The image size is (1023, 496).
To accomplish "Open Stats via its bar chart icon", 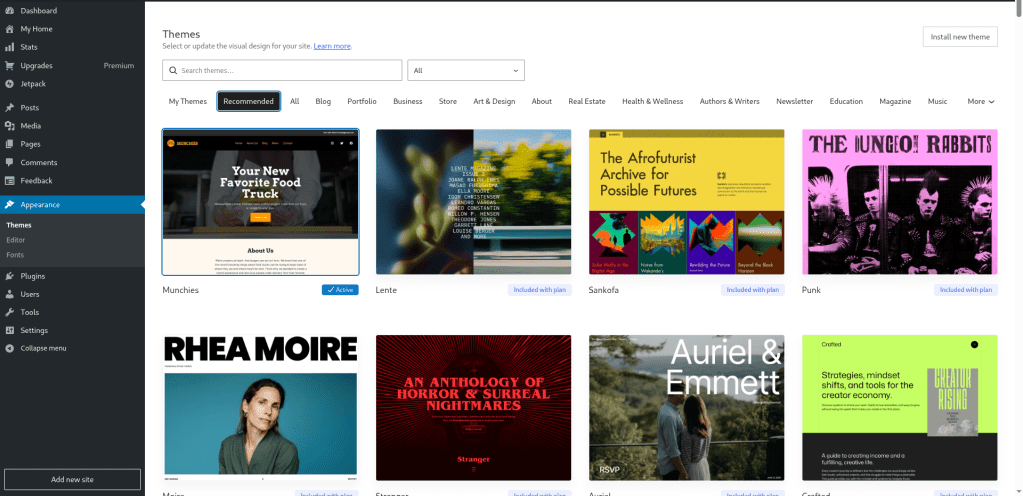I will click(x=9, y=47).
